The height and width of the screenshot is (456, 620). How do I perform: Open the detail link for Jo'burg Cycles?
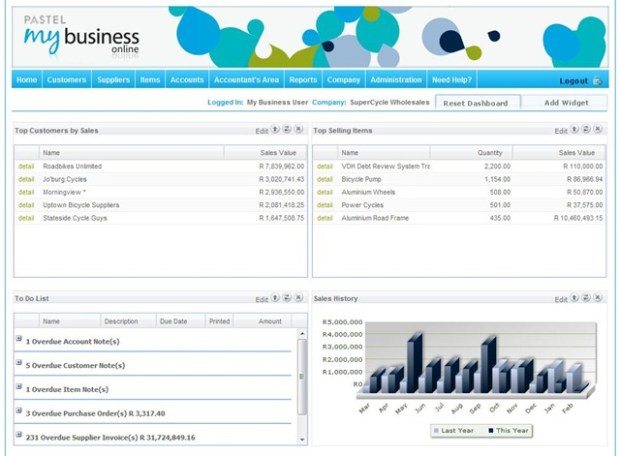click(x=26, y=179)
